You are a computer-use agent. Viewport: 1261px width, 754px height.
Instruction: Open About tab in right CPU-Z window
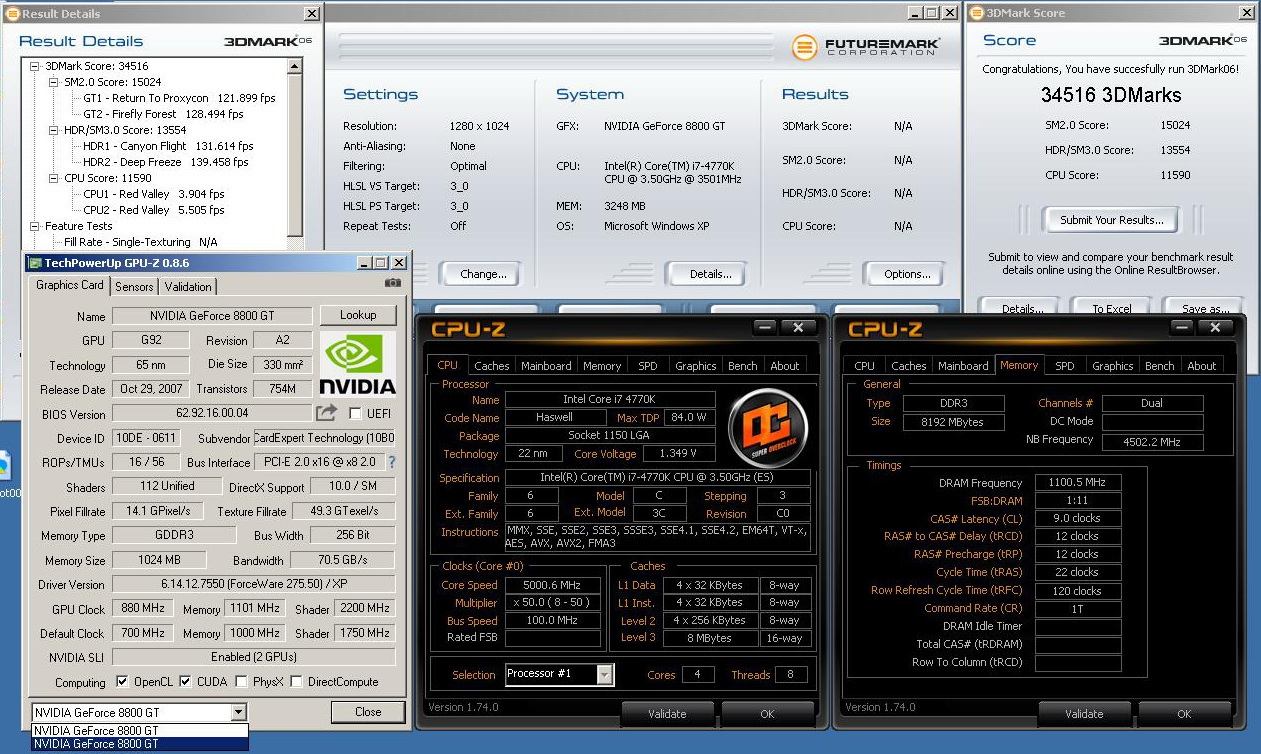coord(1201,366)
